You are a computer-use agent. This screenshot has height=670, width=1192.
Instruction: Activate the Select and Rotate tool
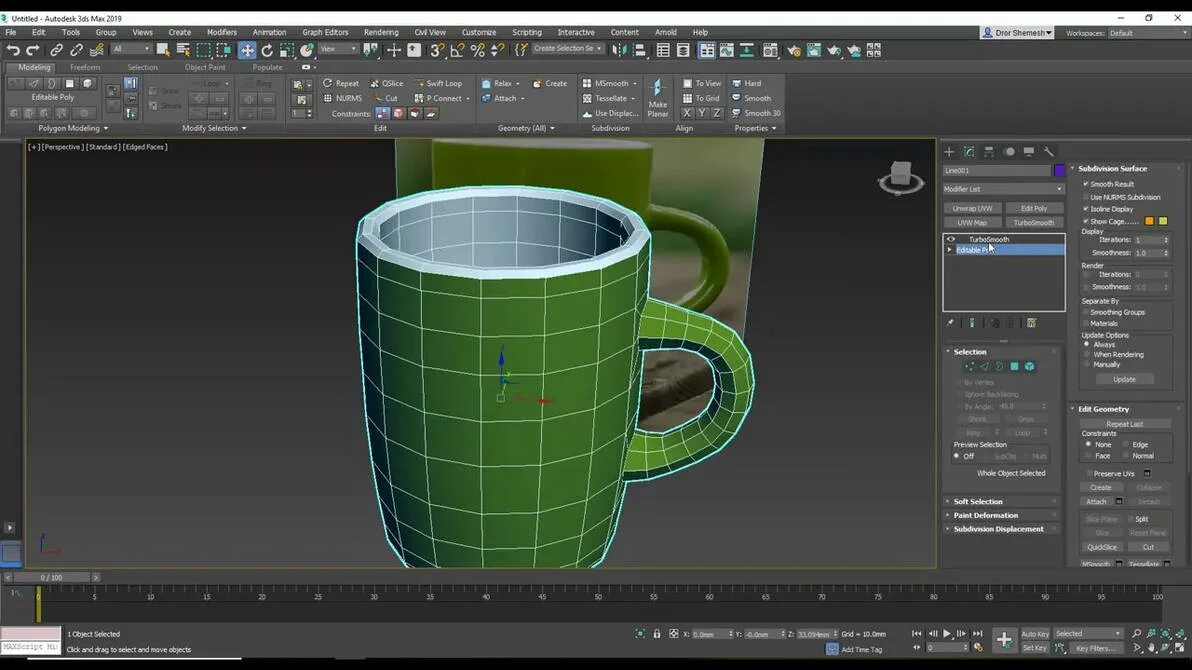click(267, 50)
